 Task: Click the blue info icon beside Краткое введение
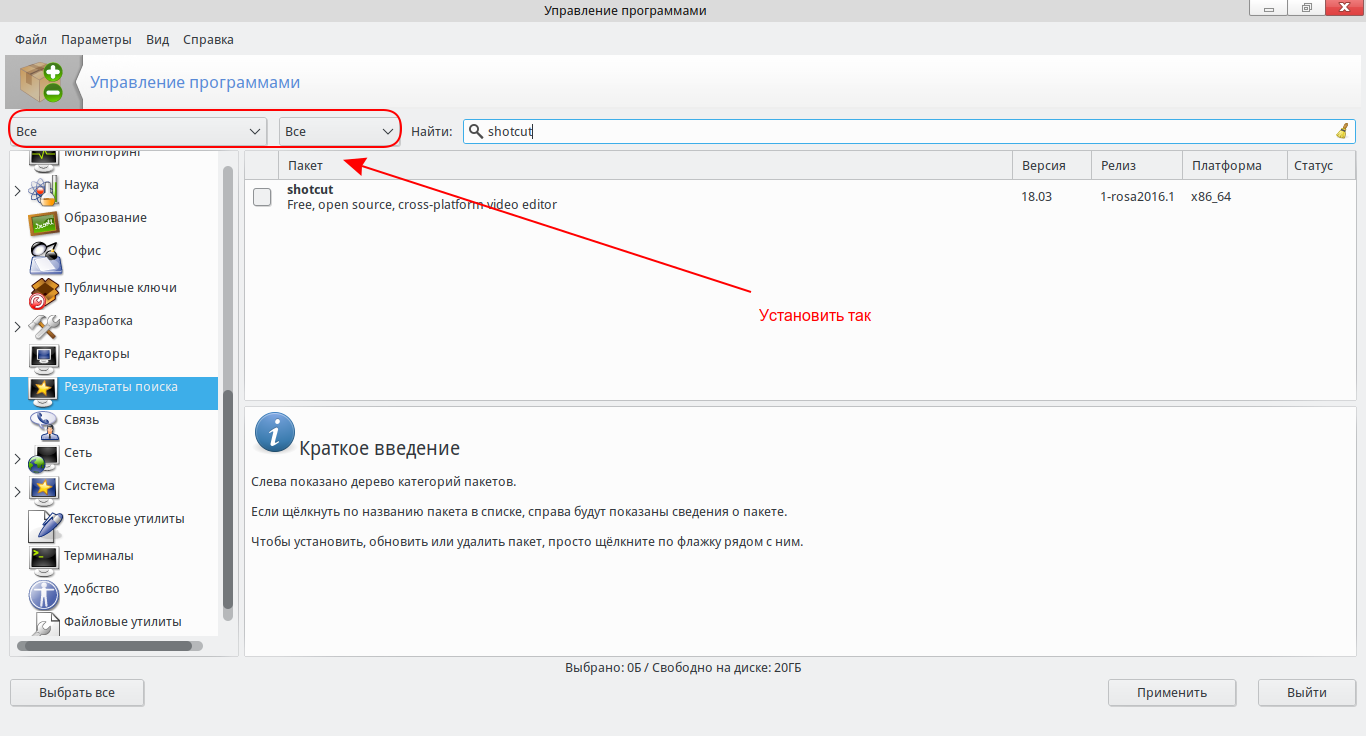pyautogui.click(x=274, y=431)
